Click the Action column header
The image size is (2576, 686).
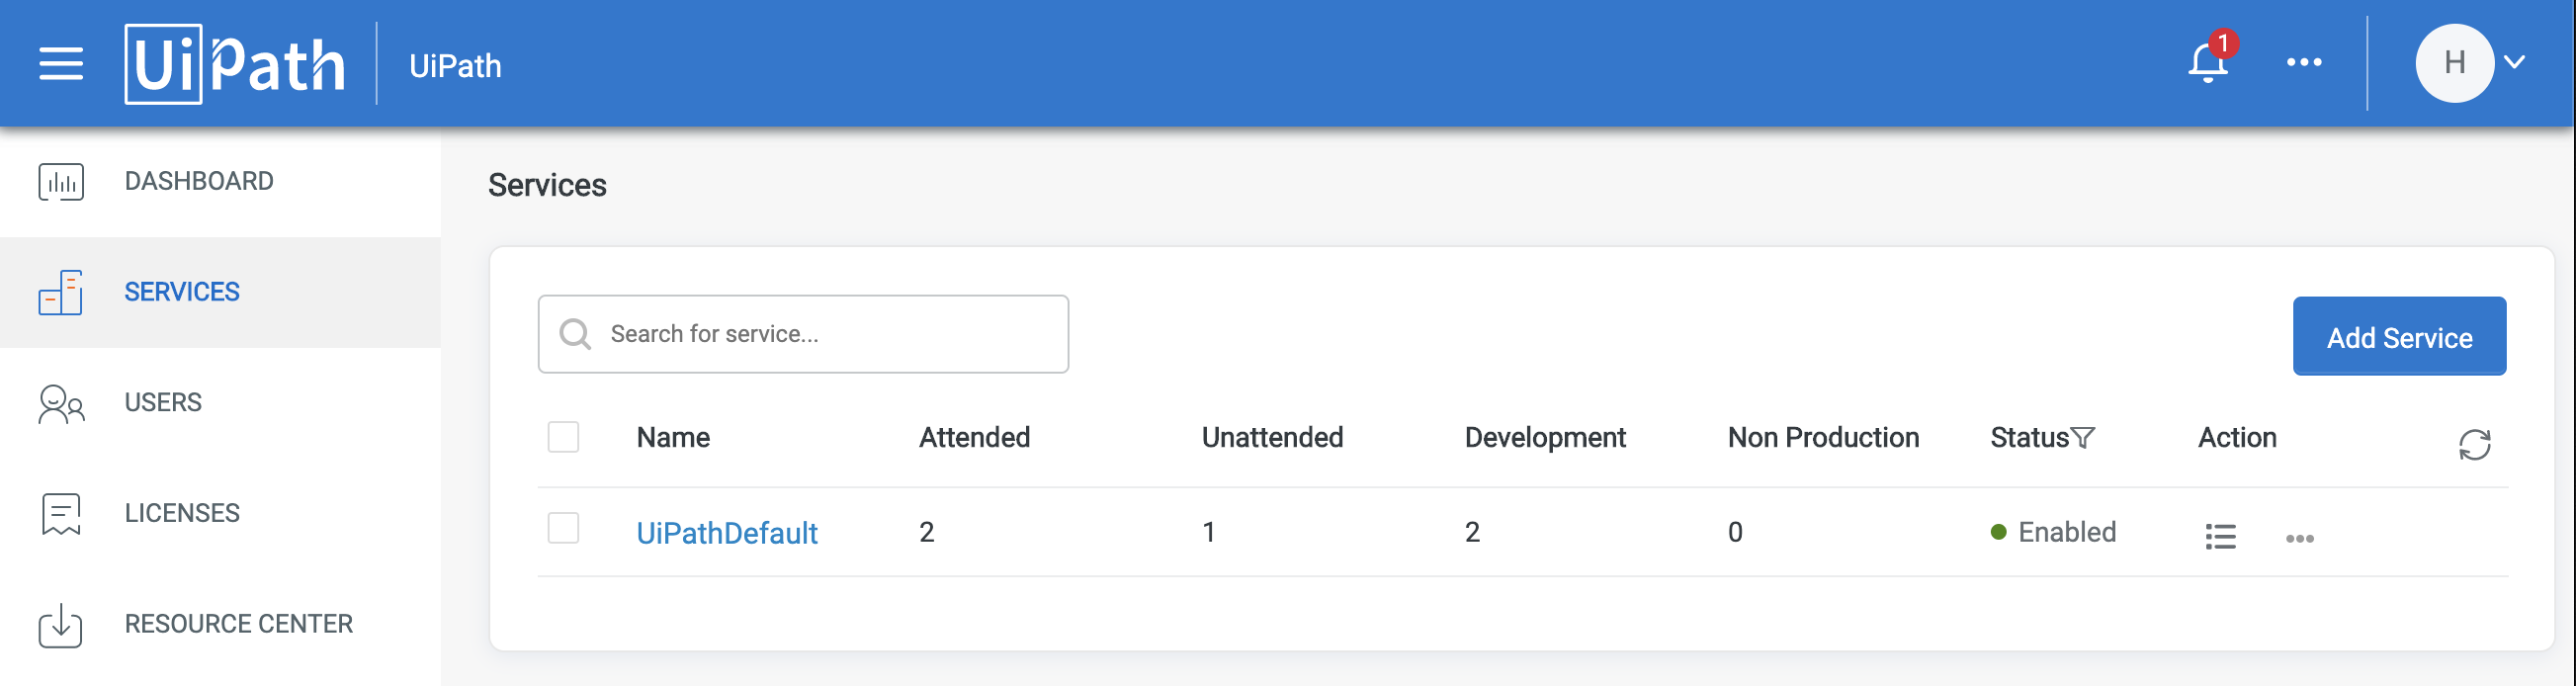point(2236,437)
